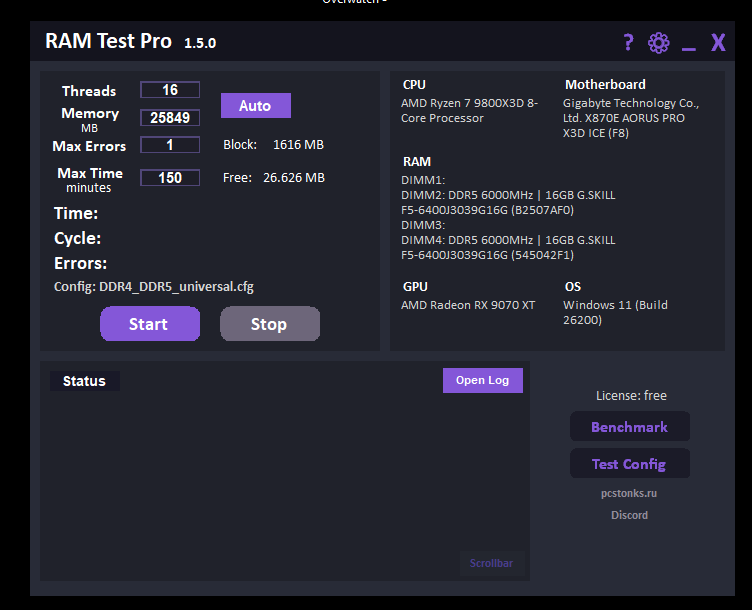Screen dimensions: 752x610
Task: Click the AMD Ryzen 7 9800X3D text
Action: [470, 110]
